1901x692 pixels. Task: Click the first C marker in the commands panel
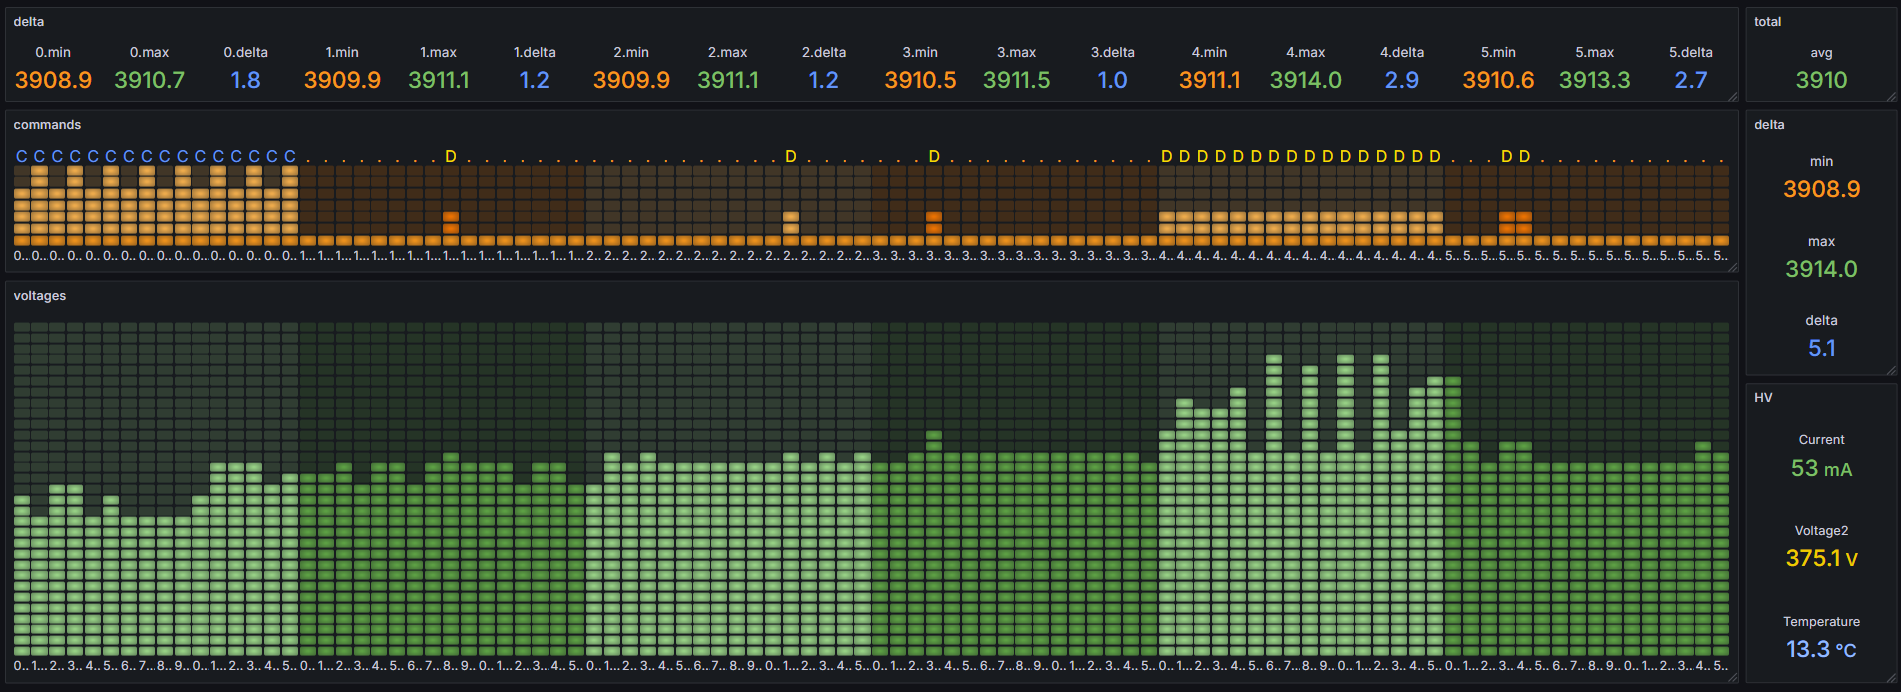coord(22,156)
